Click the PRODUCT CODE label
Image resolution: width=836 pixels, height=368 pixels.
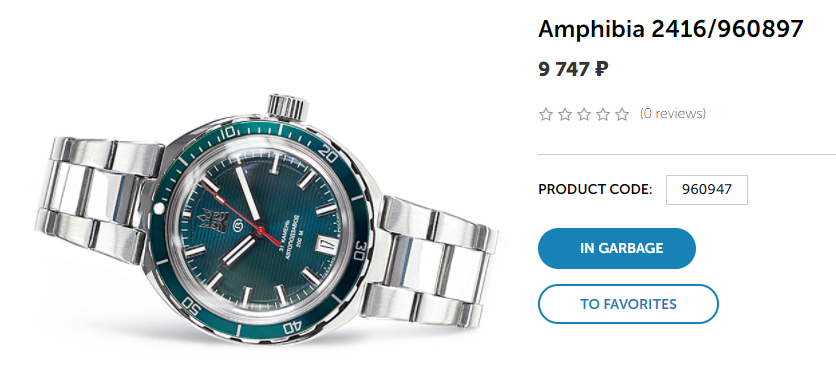pyautogui.click(x=595, y=189)
